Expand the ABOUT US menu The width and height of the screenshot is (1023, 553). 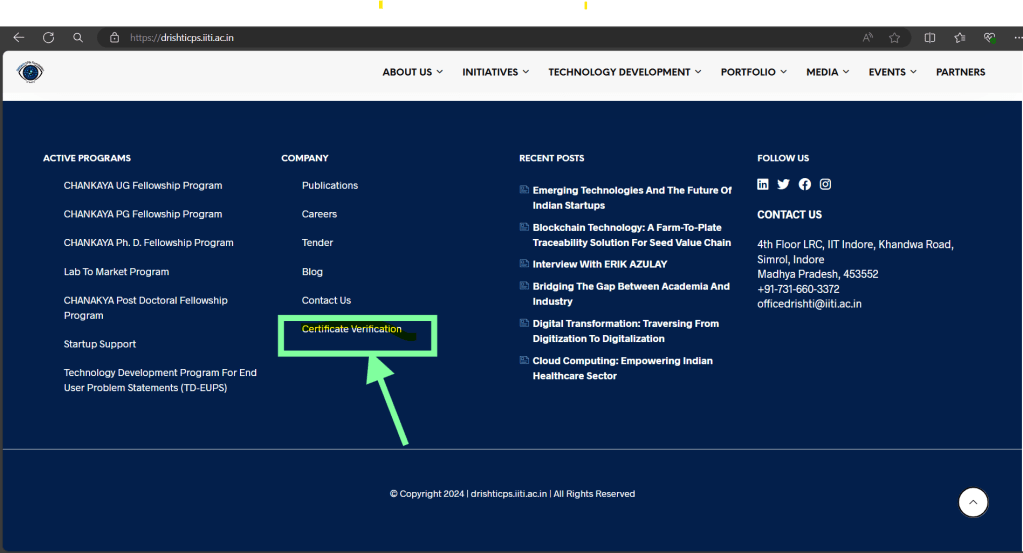coord(414,72)
